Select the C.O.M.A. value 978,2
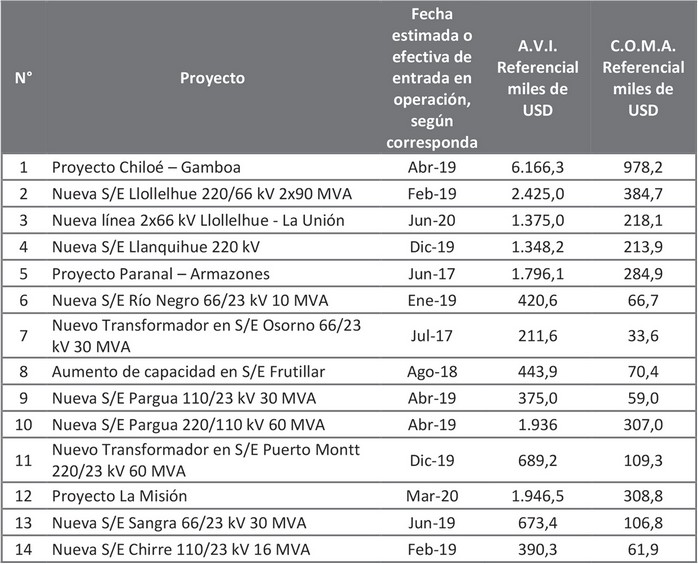Image resolution: width=698 pixels, height=564 pixels. (x=644, y=167)
